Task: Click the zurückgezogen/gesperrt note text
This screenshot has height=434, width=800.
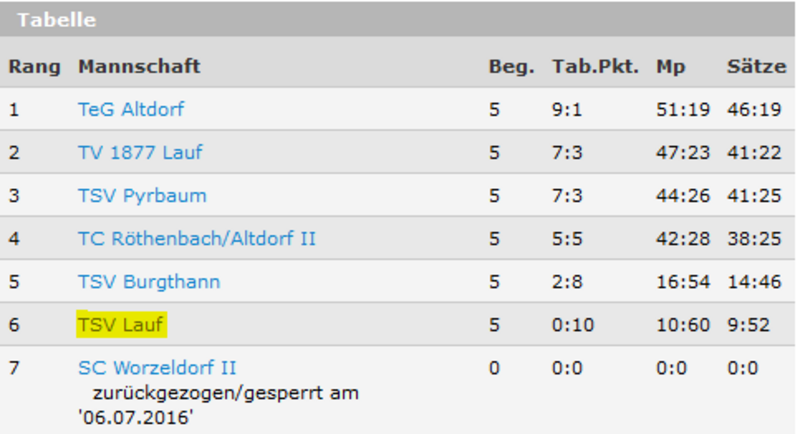Action: point(226,392)
